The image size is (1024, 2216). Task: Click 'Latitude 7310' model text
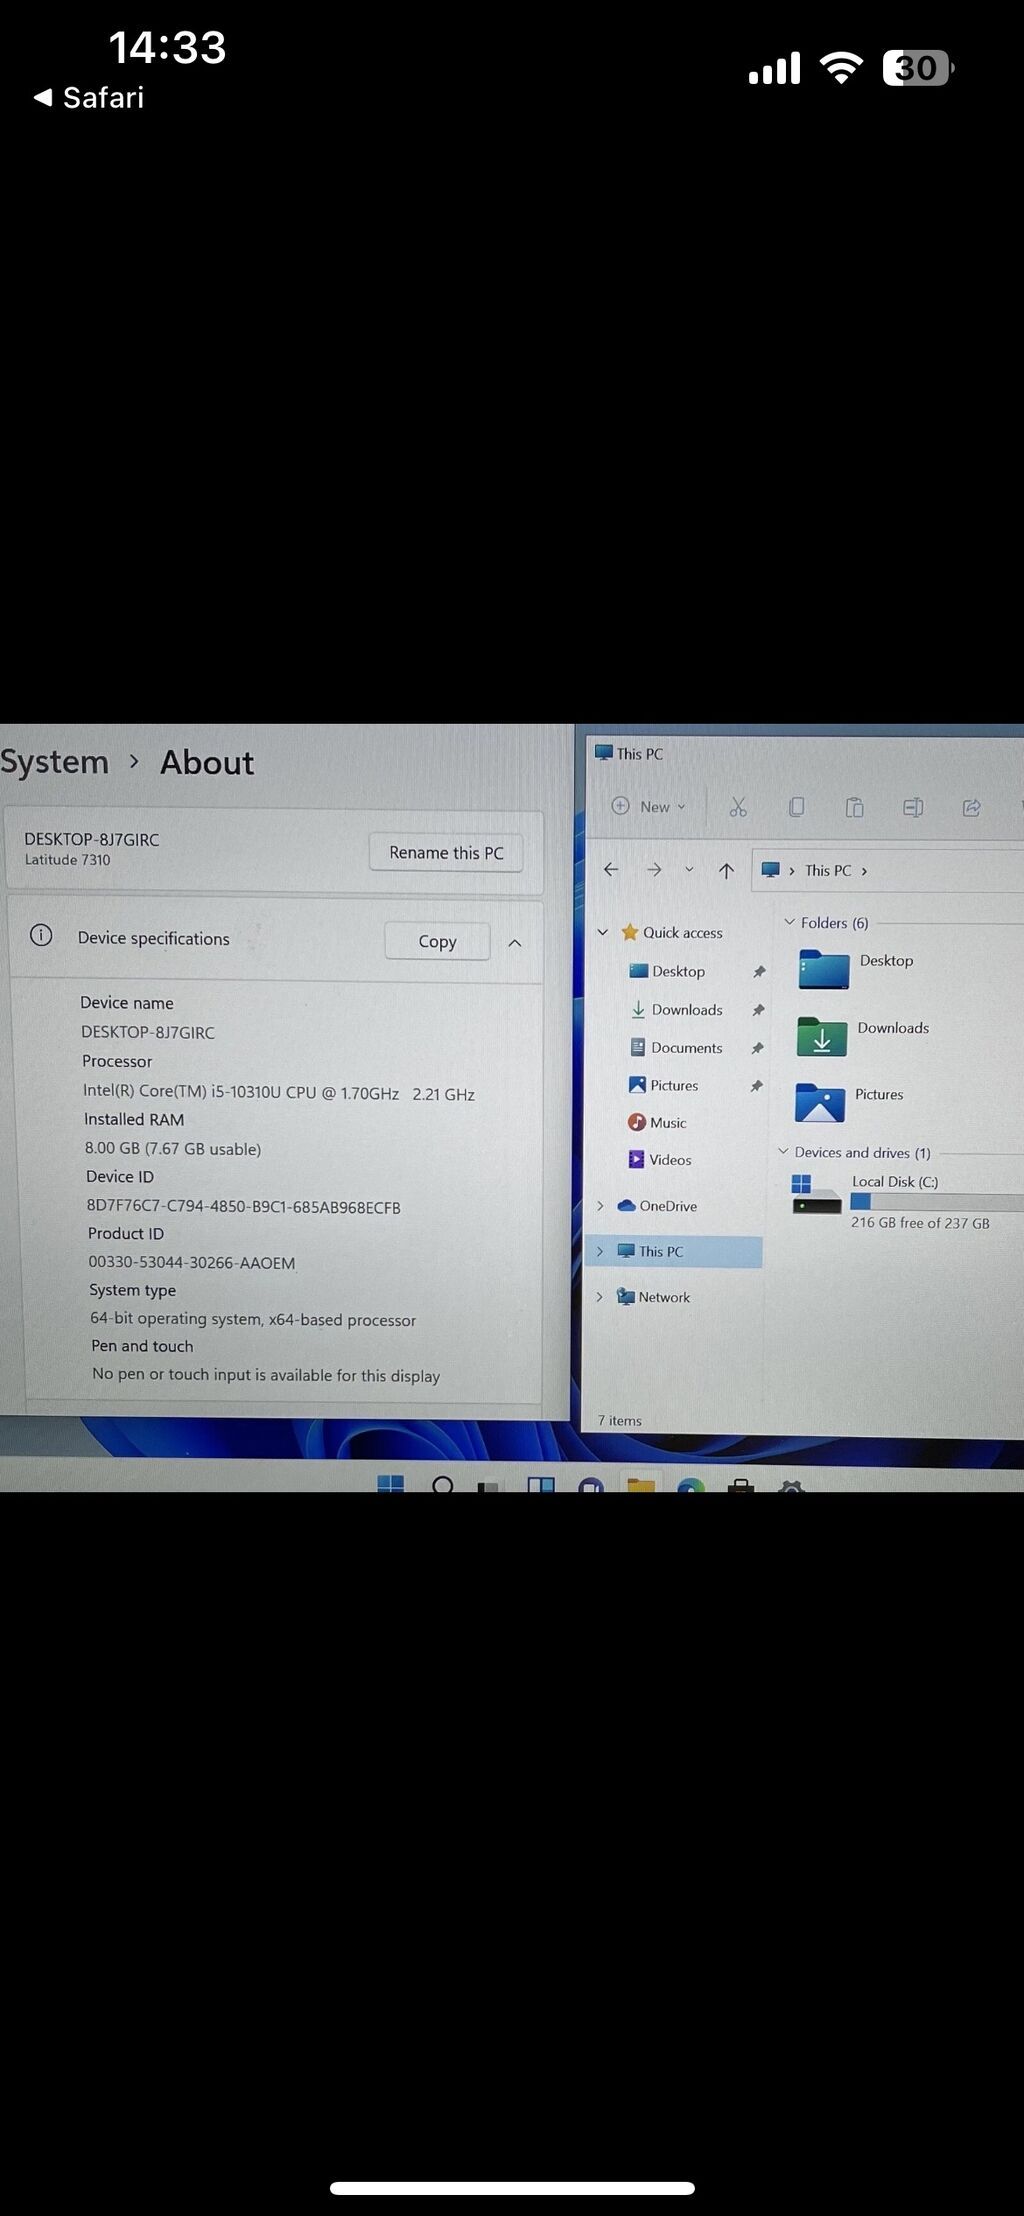67,860
